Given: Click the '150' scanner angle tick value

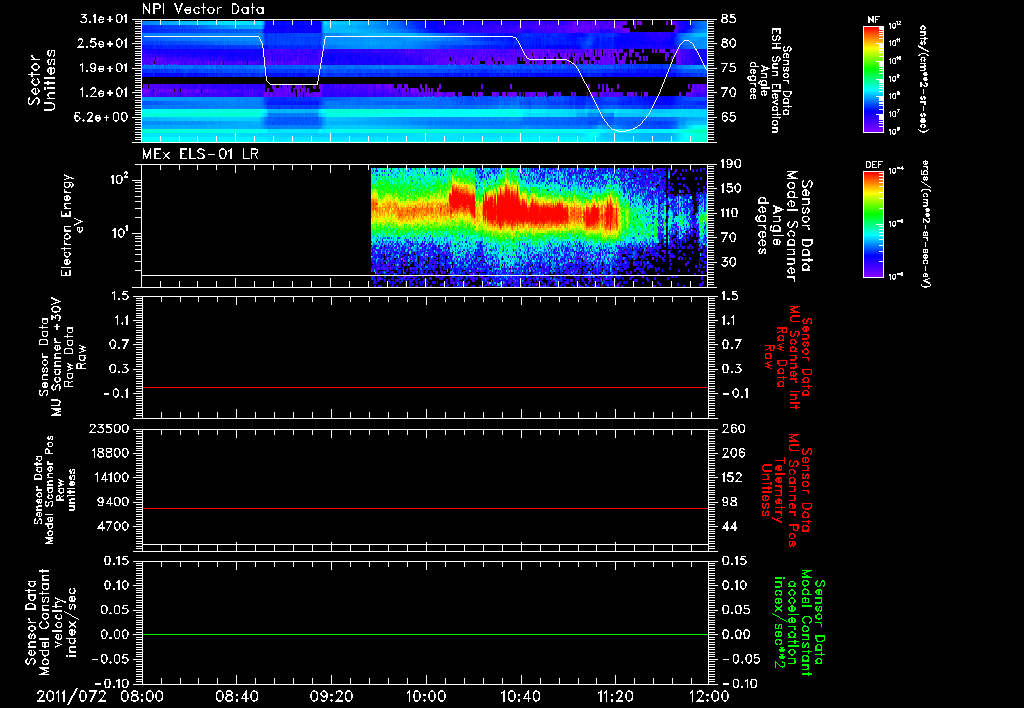Looking at the screenshot, I should (733, 189).
